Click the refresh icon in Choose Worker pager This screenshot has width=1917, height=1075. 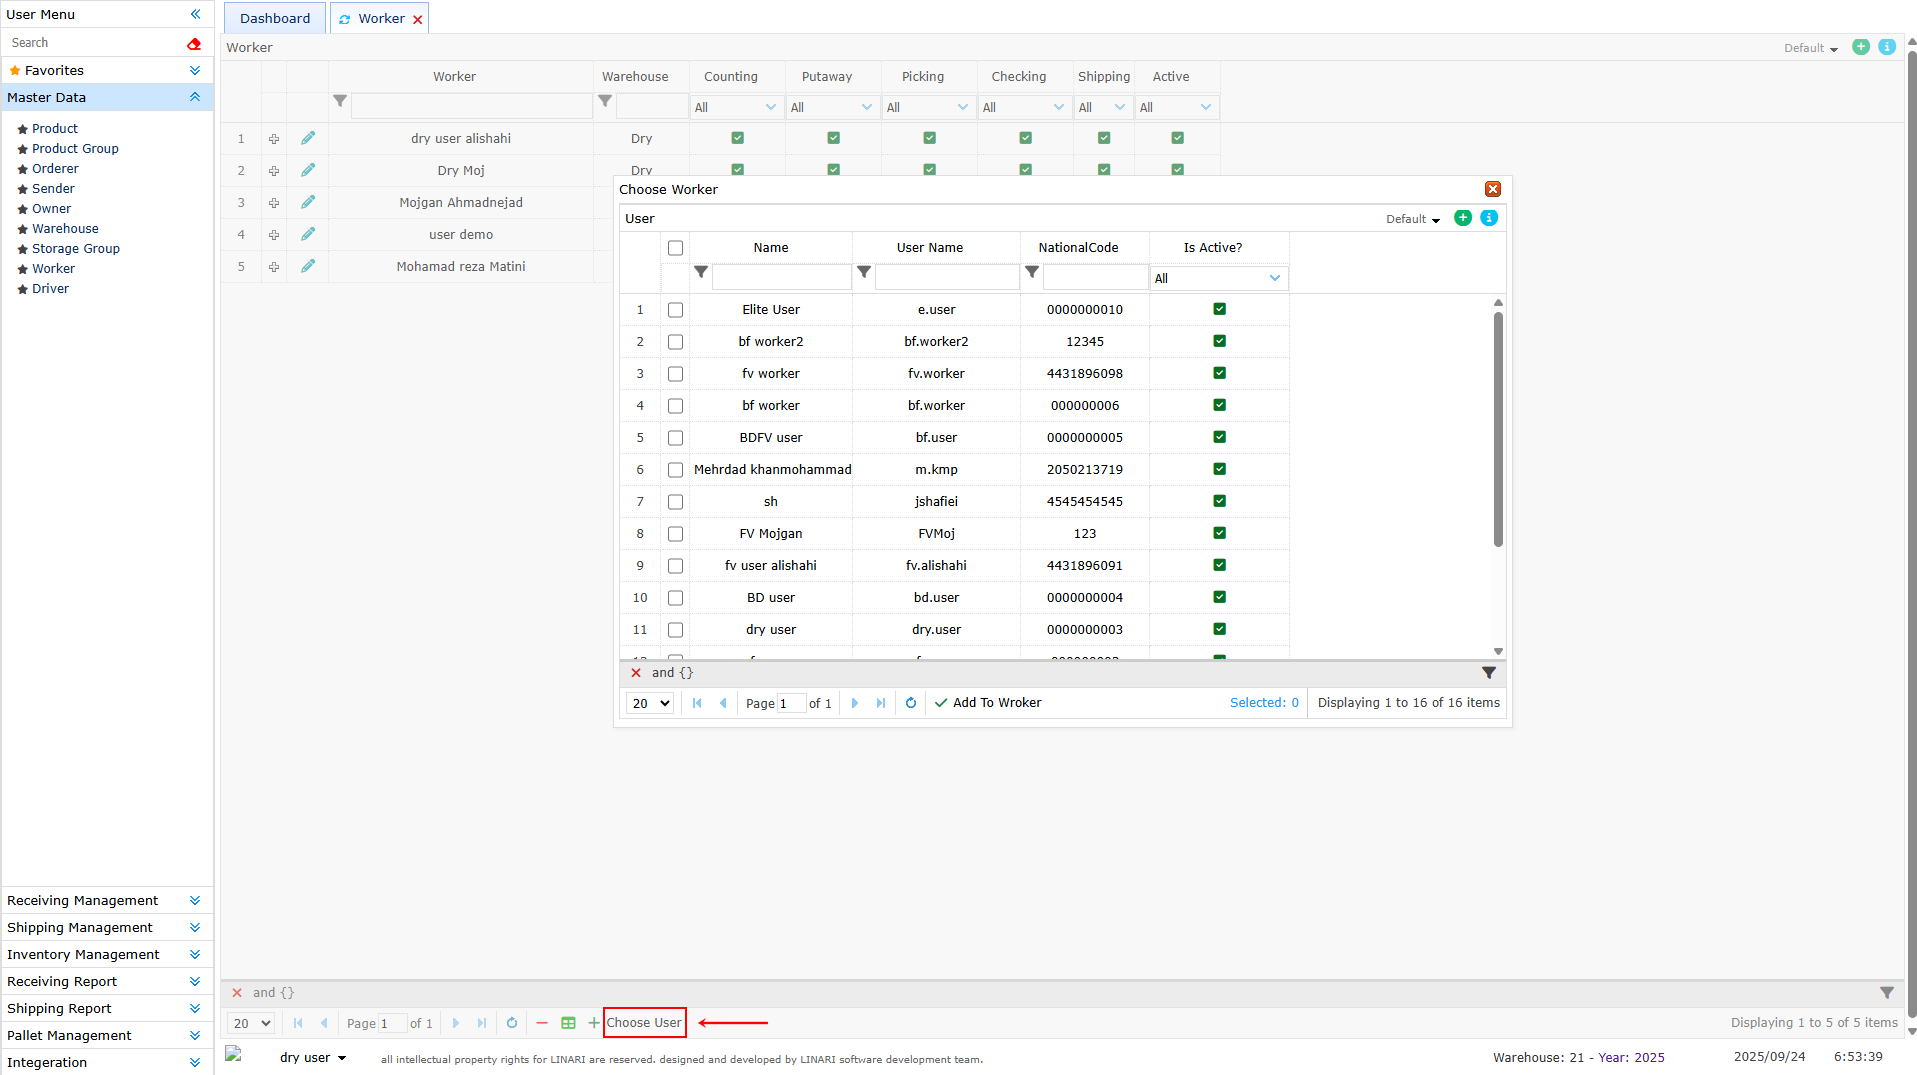click(911, 703)
